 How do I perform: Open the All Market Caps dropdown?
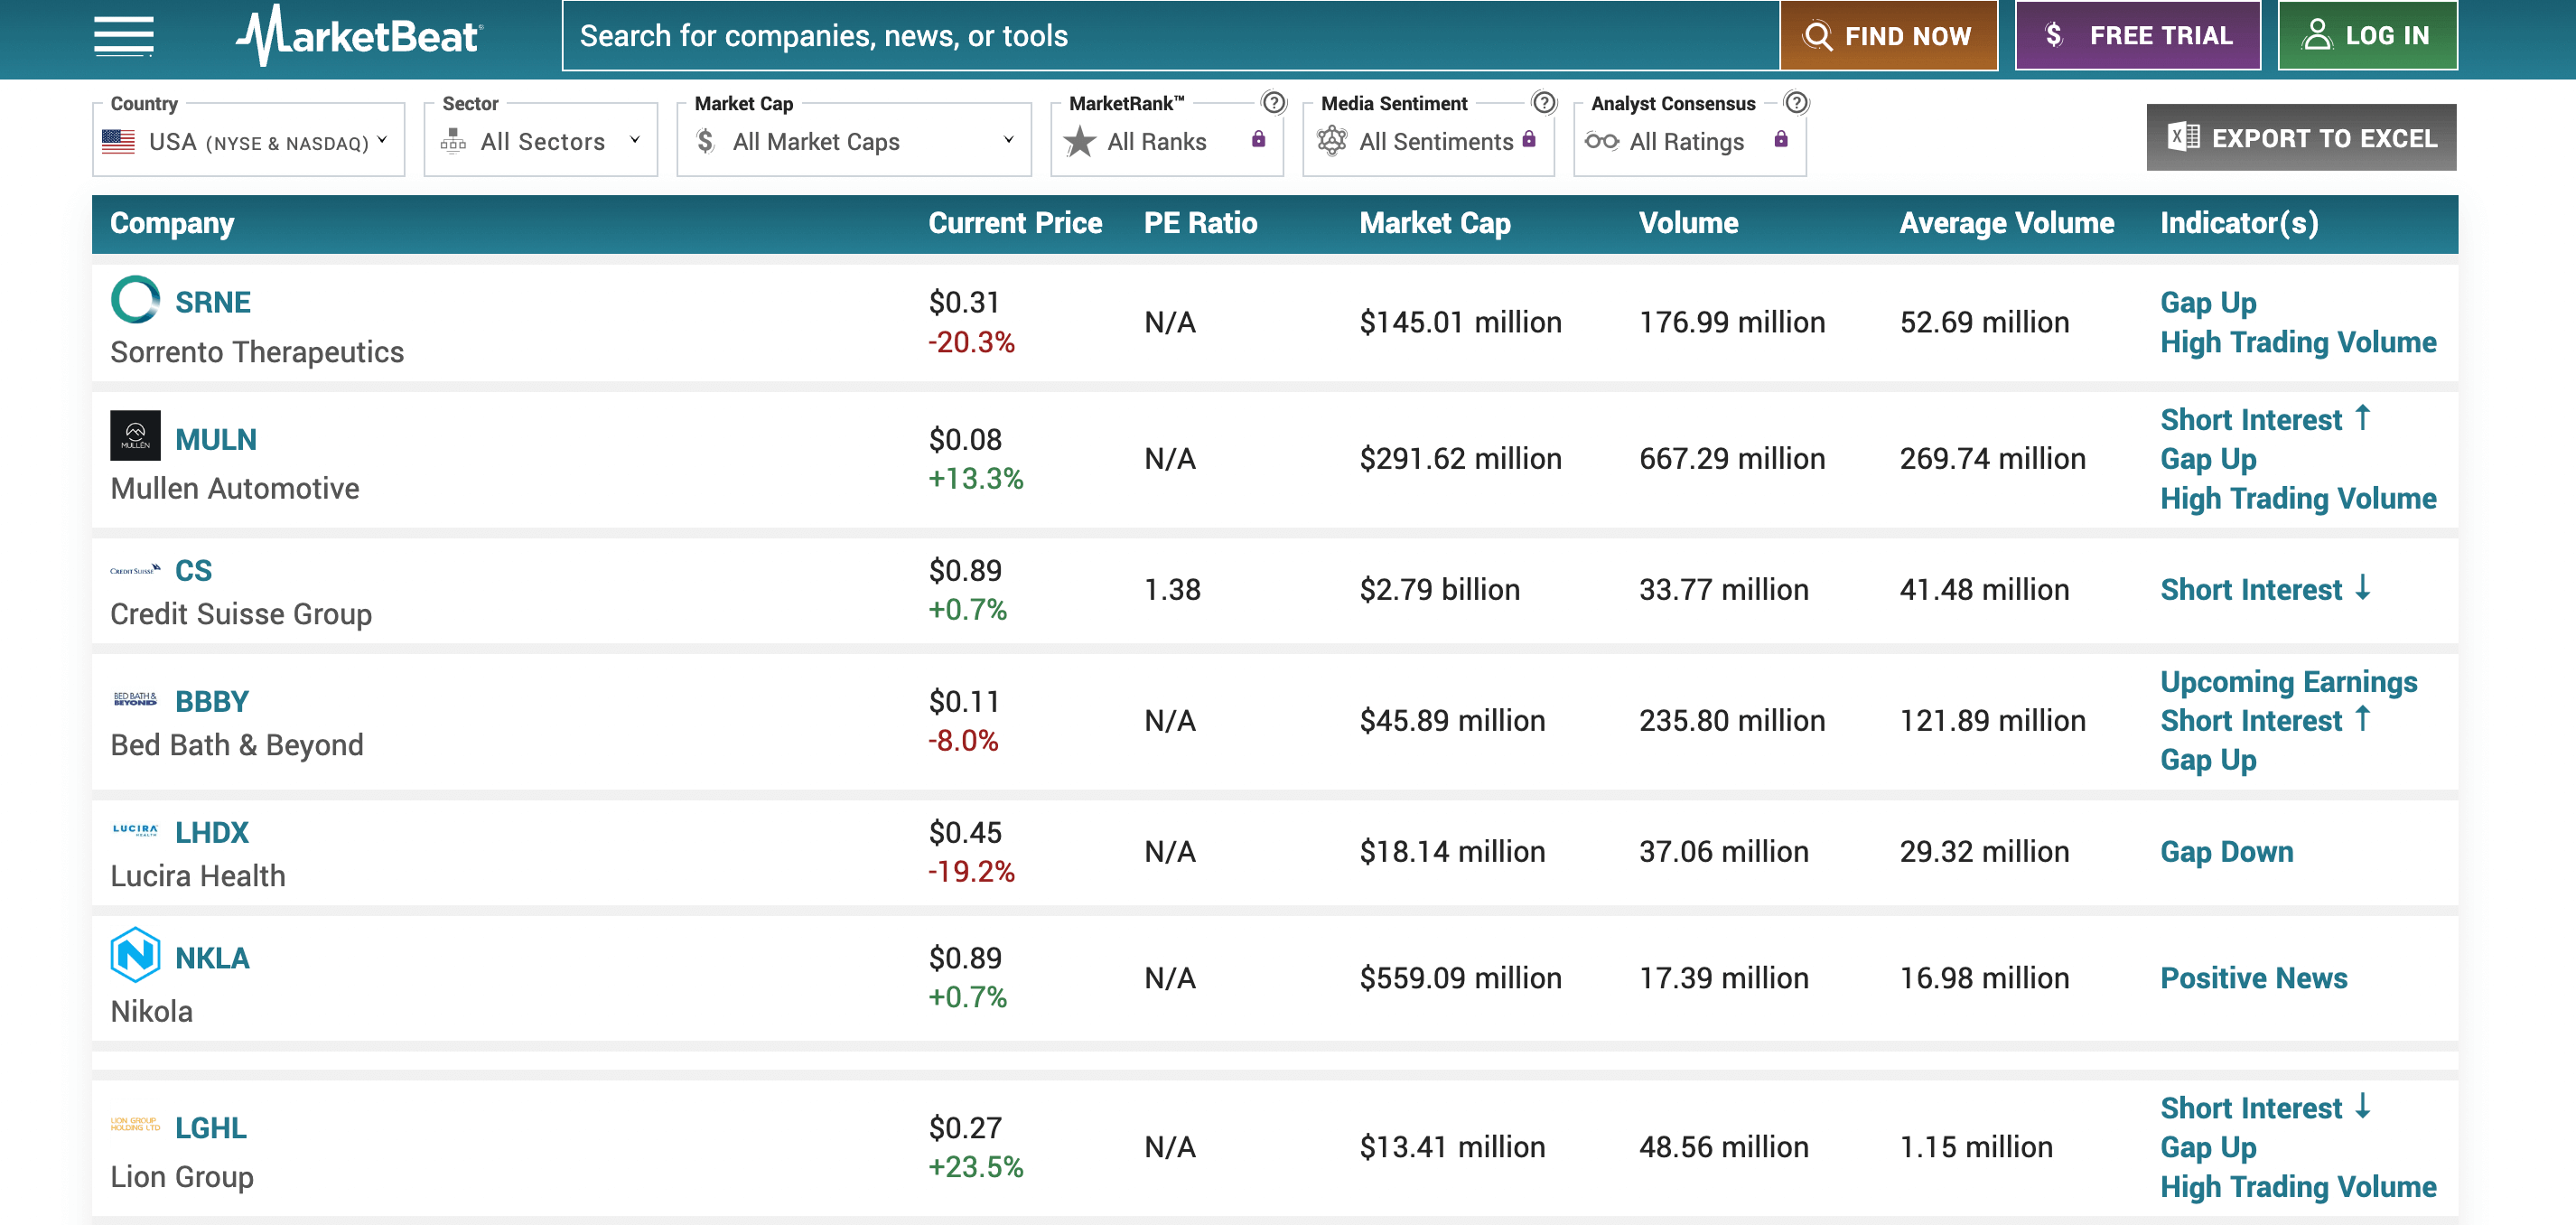(x=854, y=140)
